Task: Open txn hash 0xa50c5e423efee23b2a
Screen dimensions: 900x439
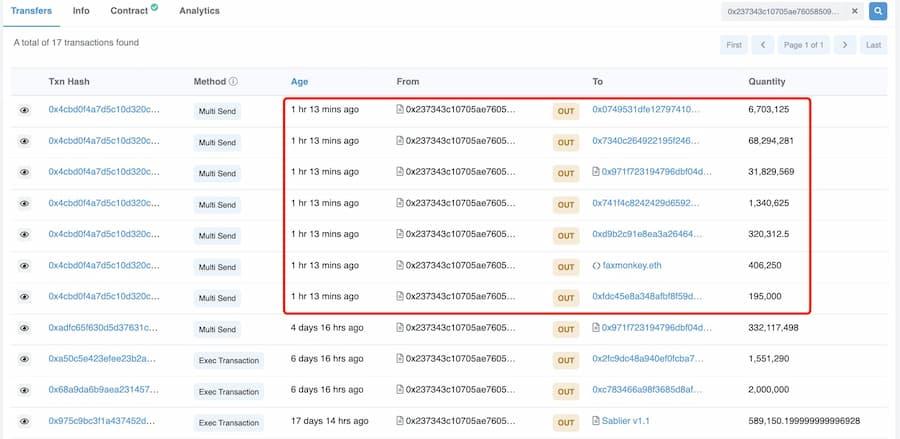Action: pyautogui.click(x=103, y=359)
